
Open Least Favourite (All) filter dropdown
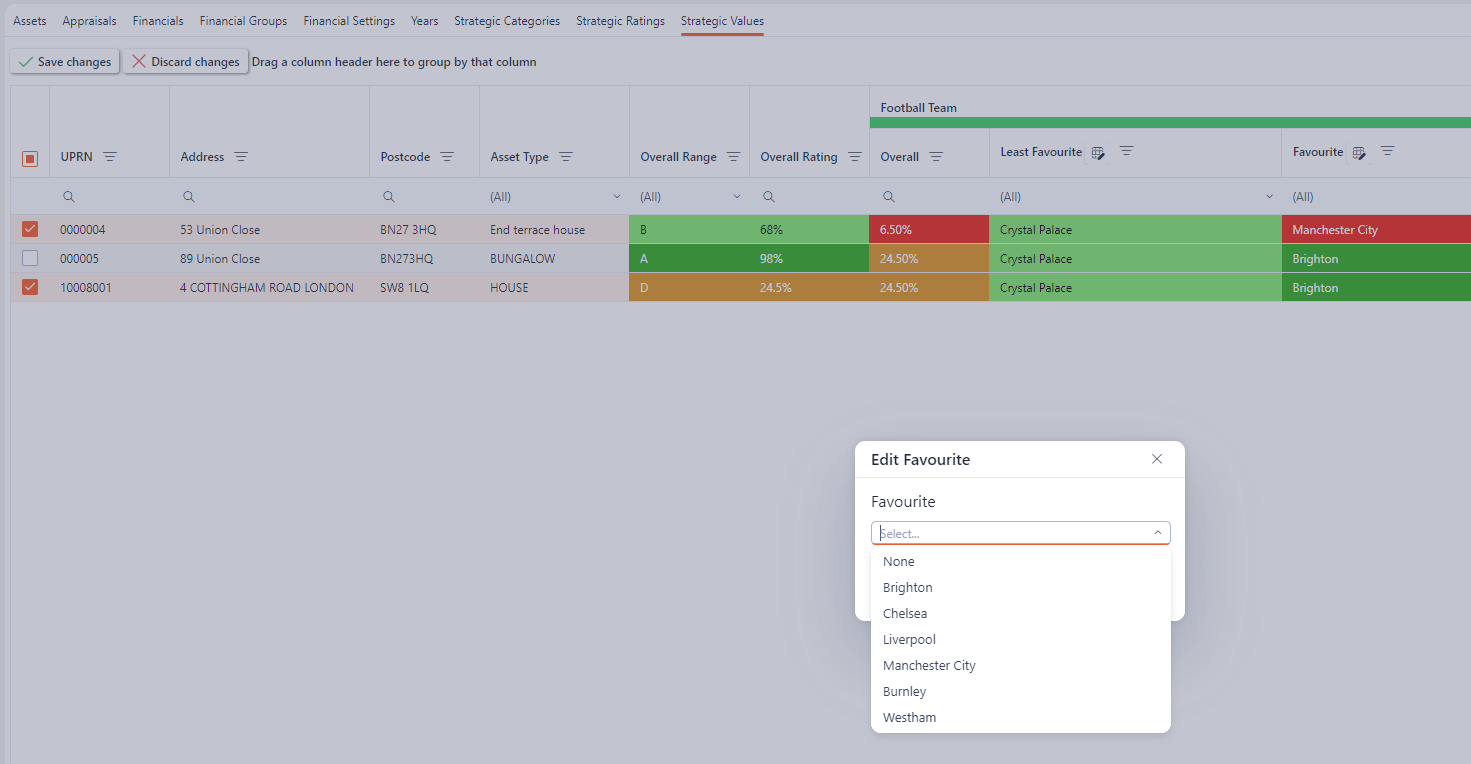click(1135, 197)
